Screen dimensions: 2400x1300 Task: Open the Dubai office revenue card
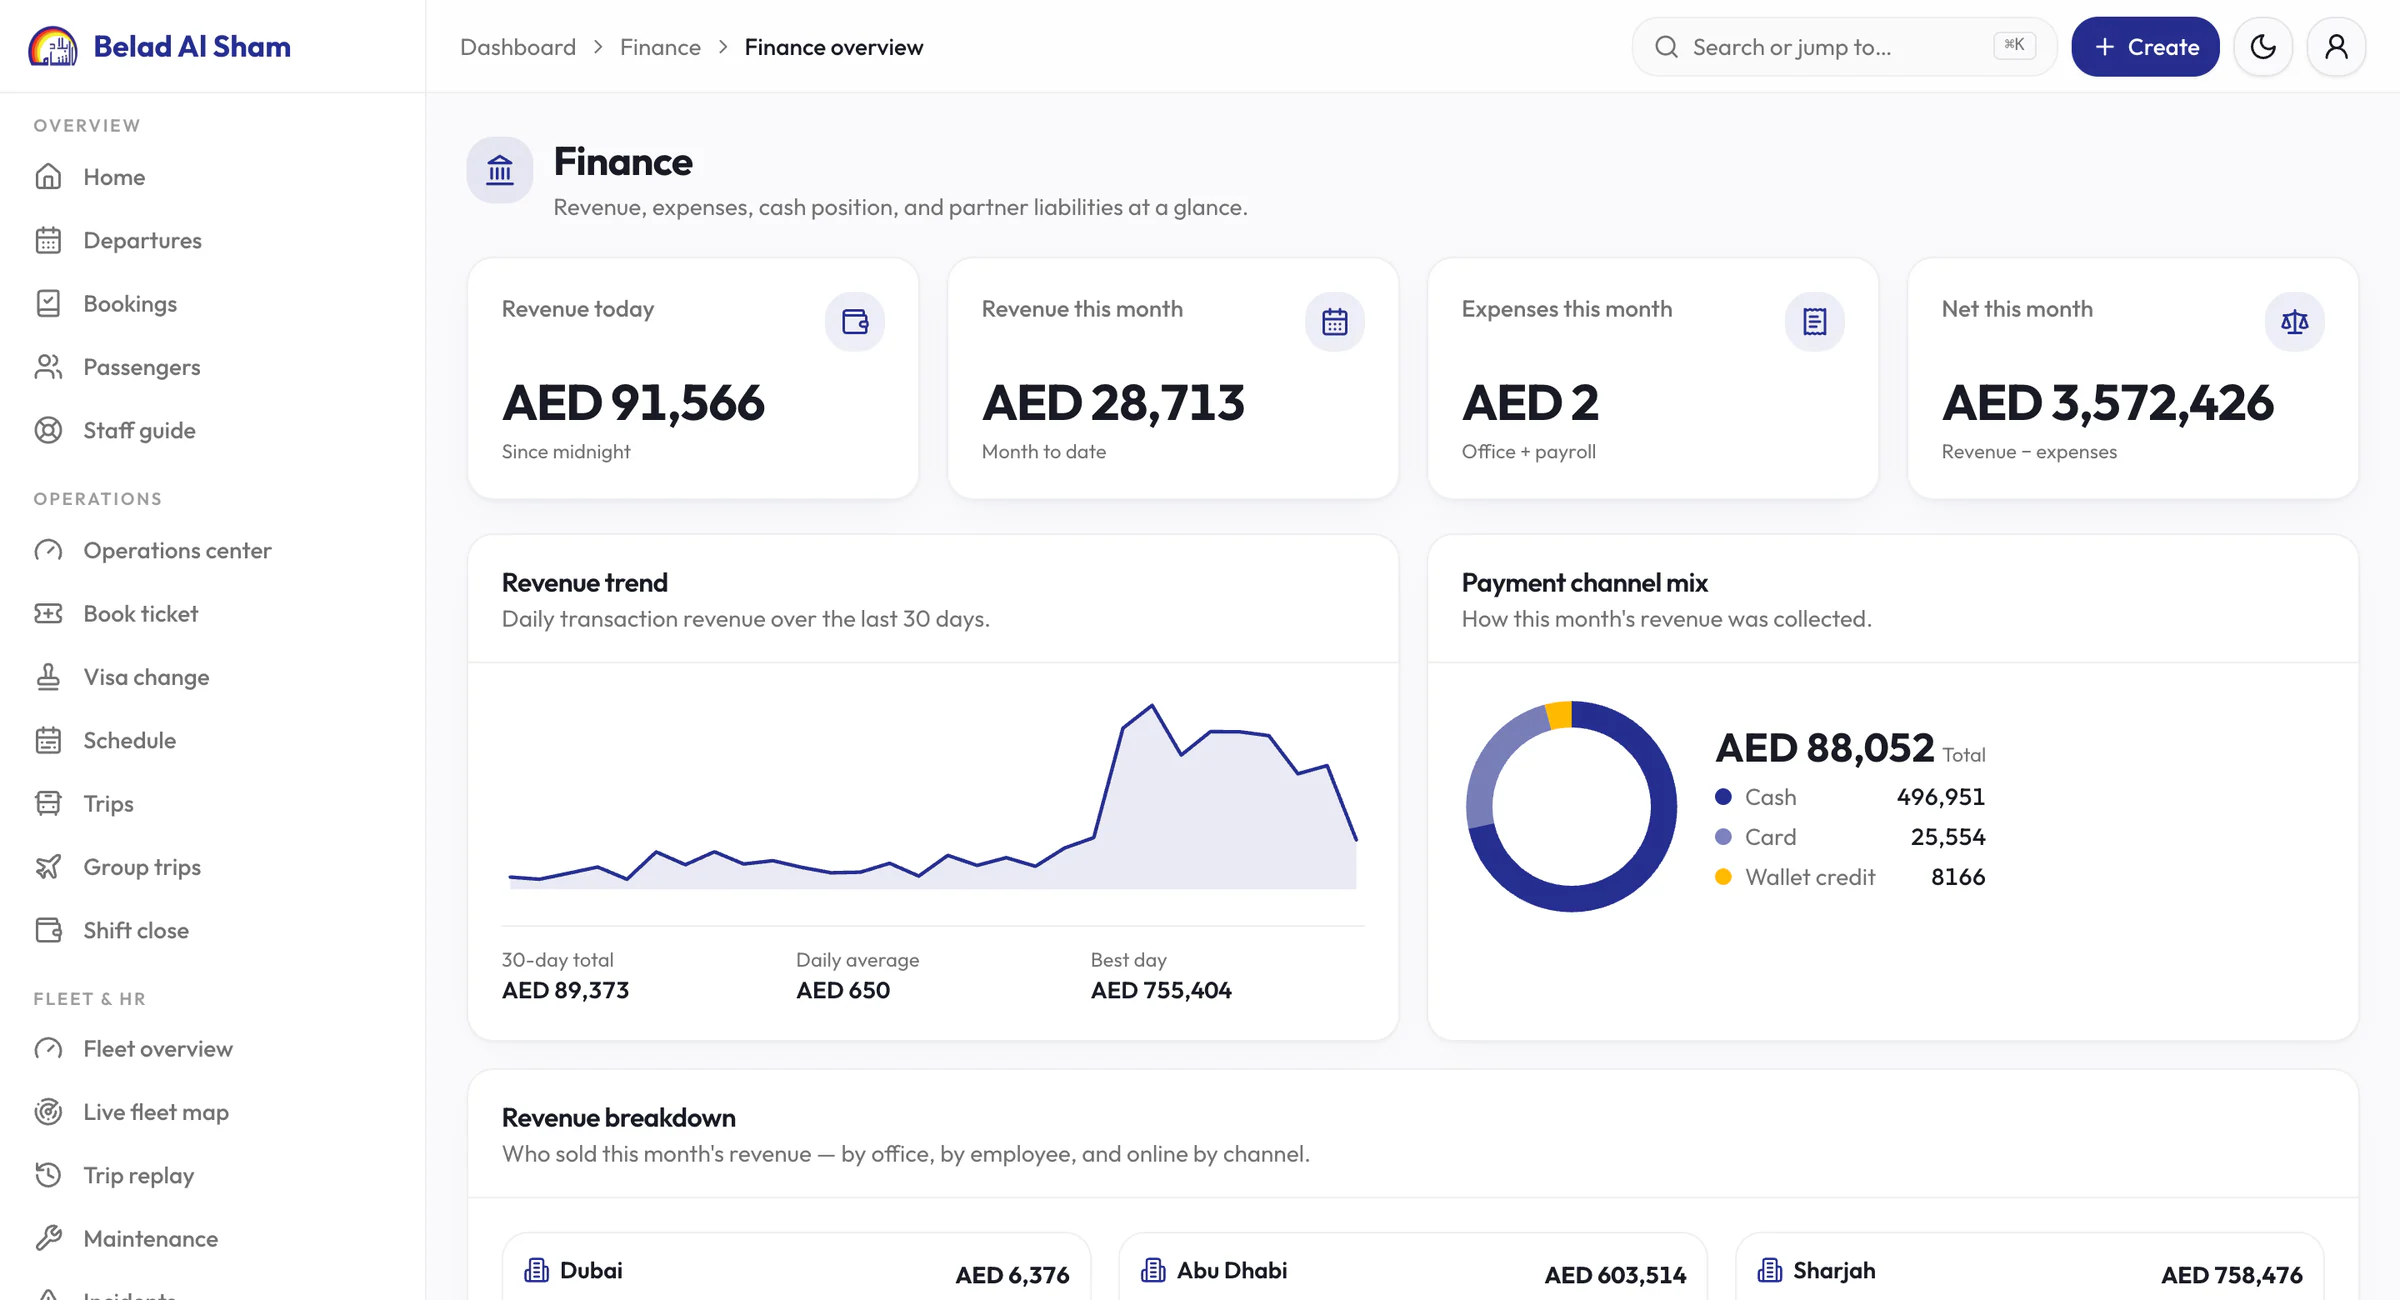pyautogui.click(x=796, y=1267)
